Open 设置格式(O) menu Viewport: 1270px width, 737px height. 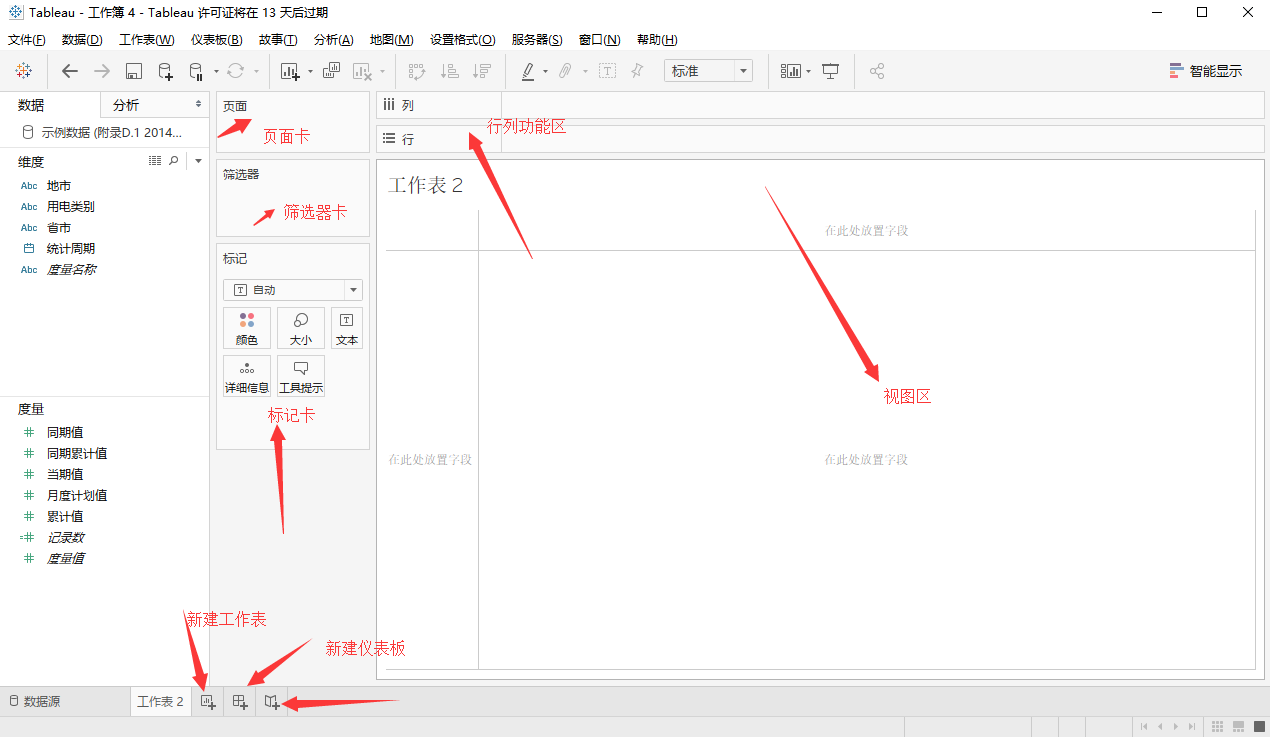(x=462, y=40)
